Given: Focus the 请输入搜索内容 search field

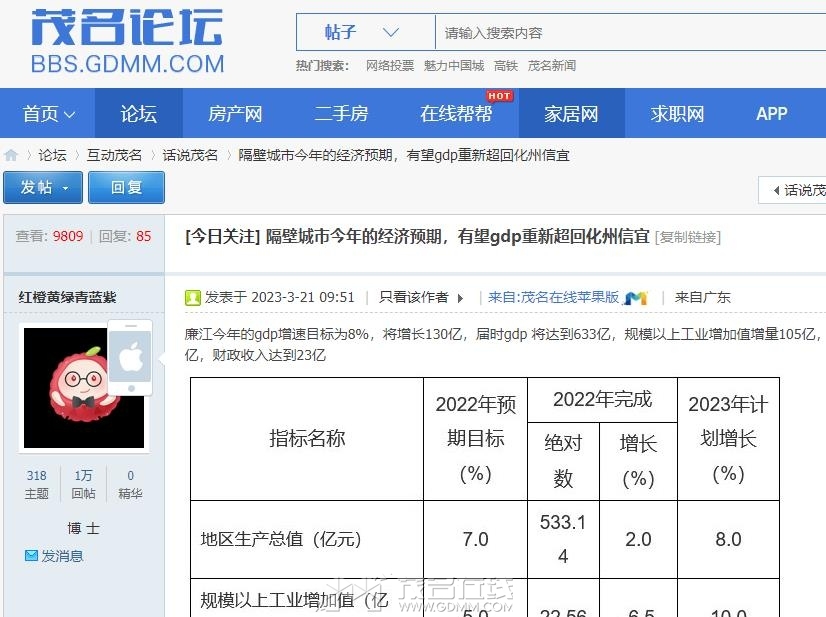Looking at the screenshot, I should coord(631,33).
